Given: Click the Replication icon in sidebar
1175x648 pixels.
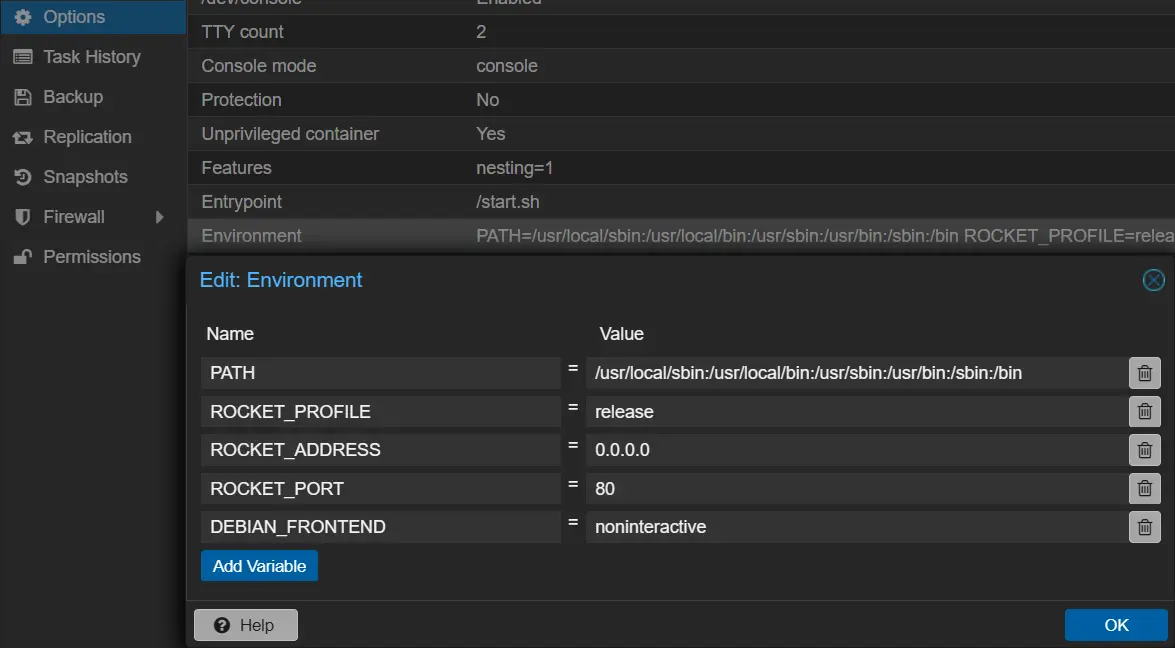Looking at the screenshot, I should click(22, 136).
